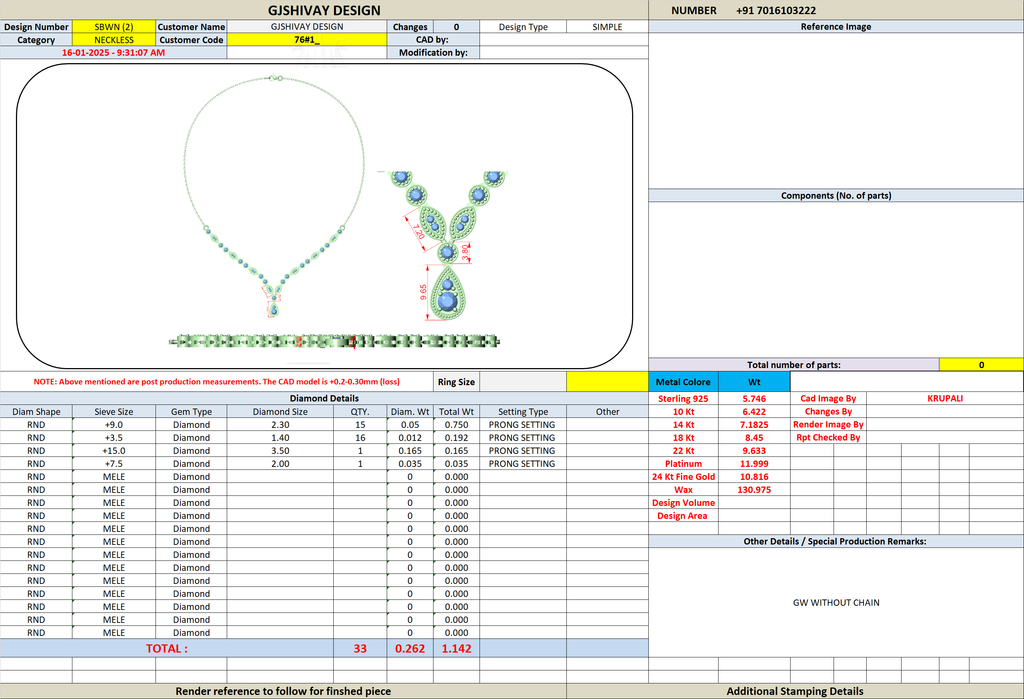Select diamond size 1.40 cell
The image size is (1024, 699).
coord(280,438)
